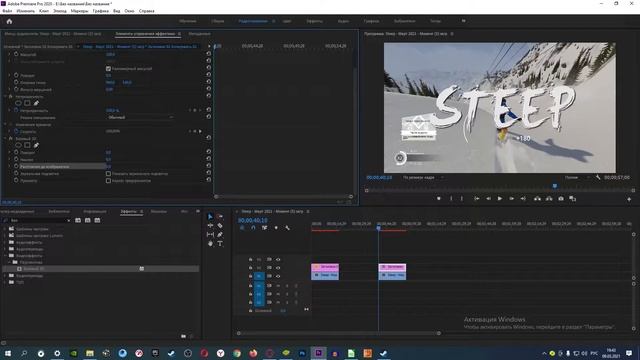Screen dimensions: 640x360
Task: Filter 32-bit color effects icon
Action: point(87,220)
